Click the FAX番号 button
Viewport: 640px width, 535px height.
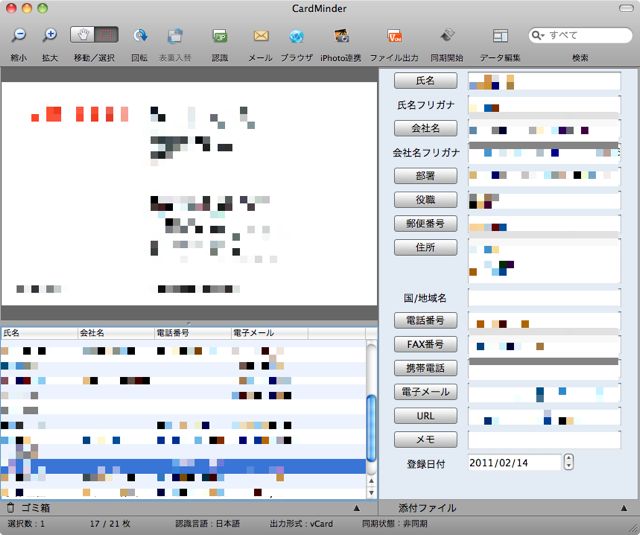click(x=425, y=344)
